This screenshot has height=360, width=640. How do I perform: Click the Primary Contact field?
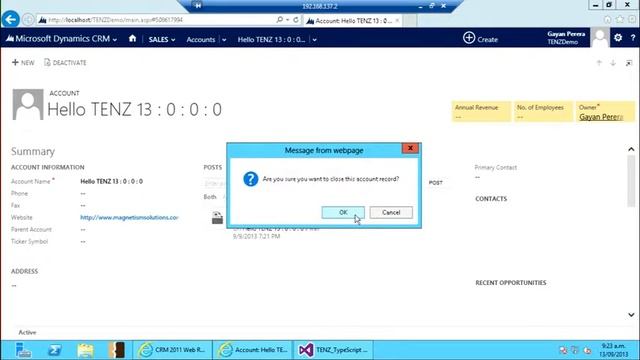(496, 172)
